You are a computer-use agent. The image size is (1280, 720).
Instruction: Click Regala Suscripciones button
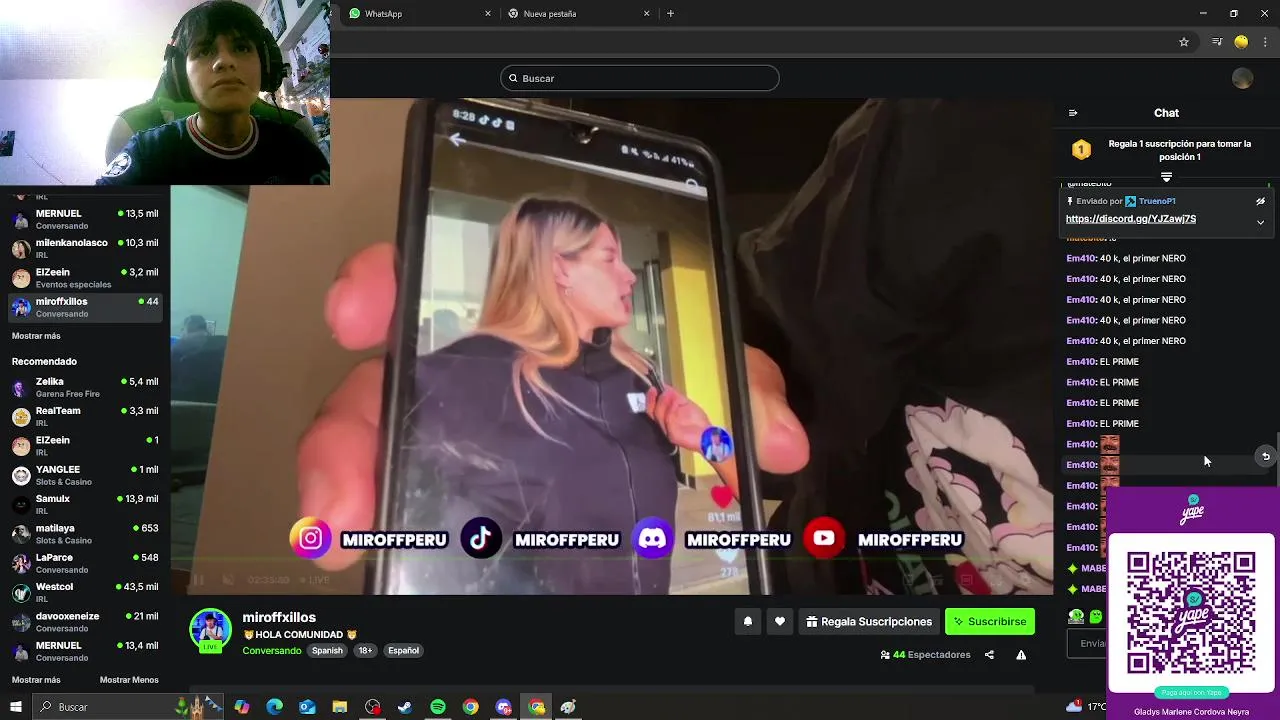tap(869, 621)
